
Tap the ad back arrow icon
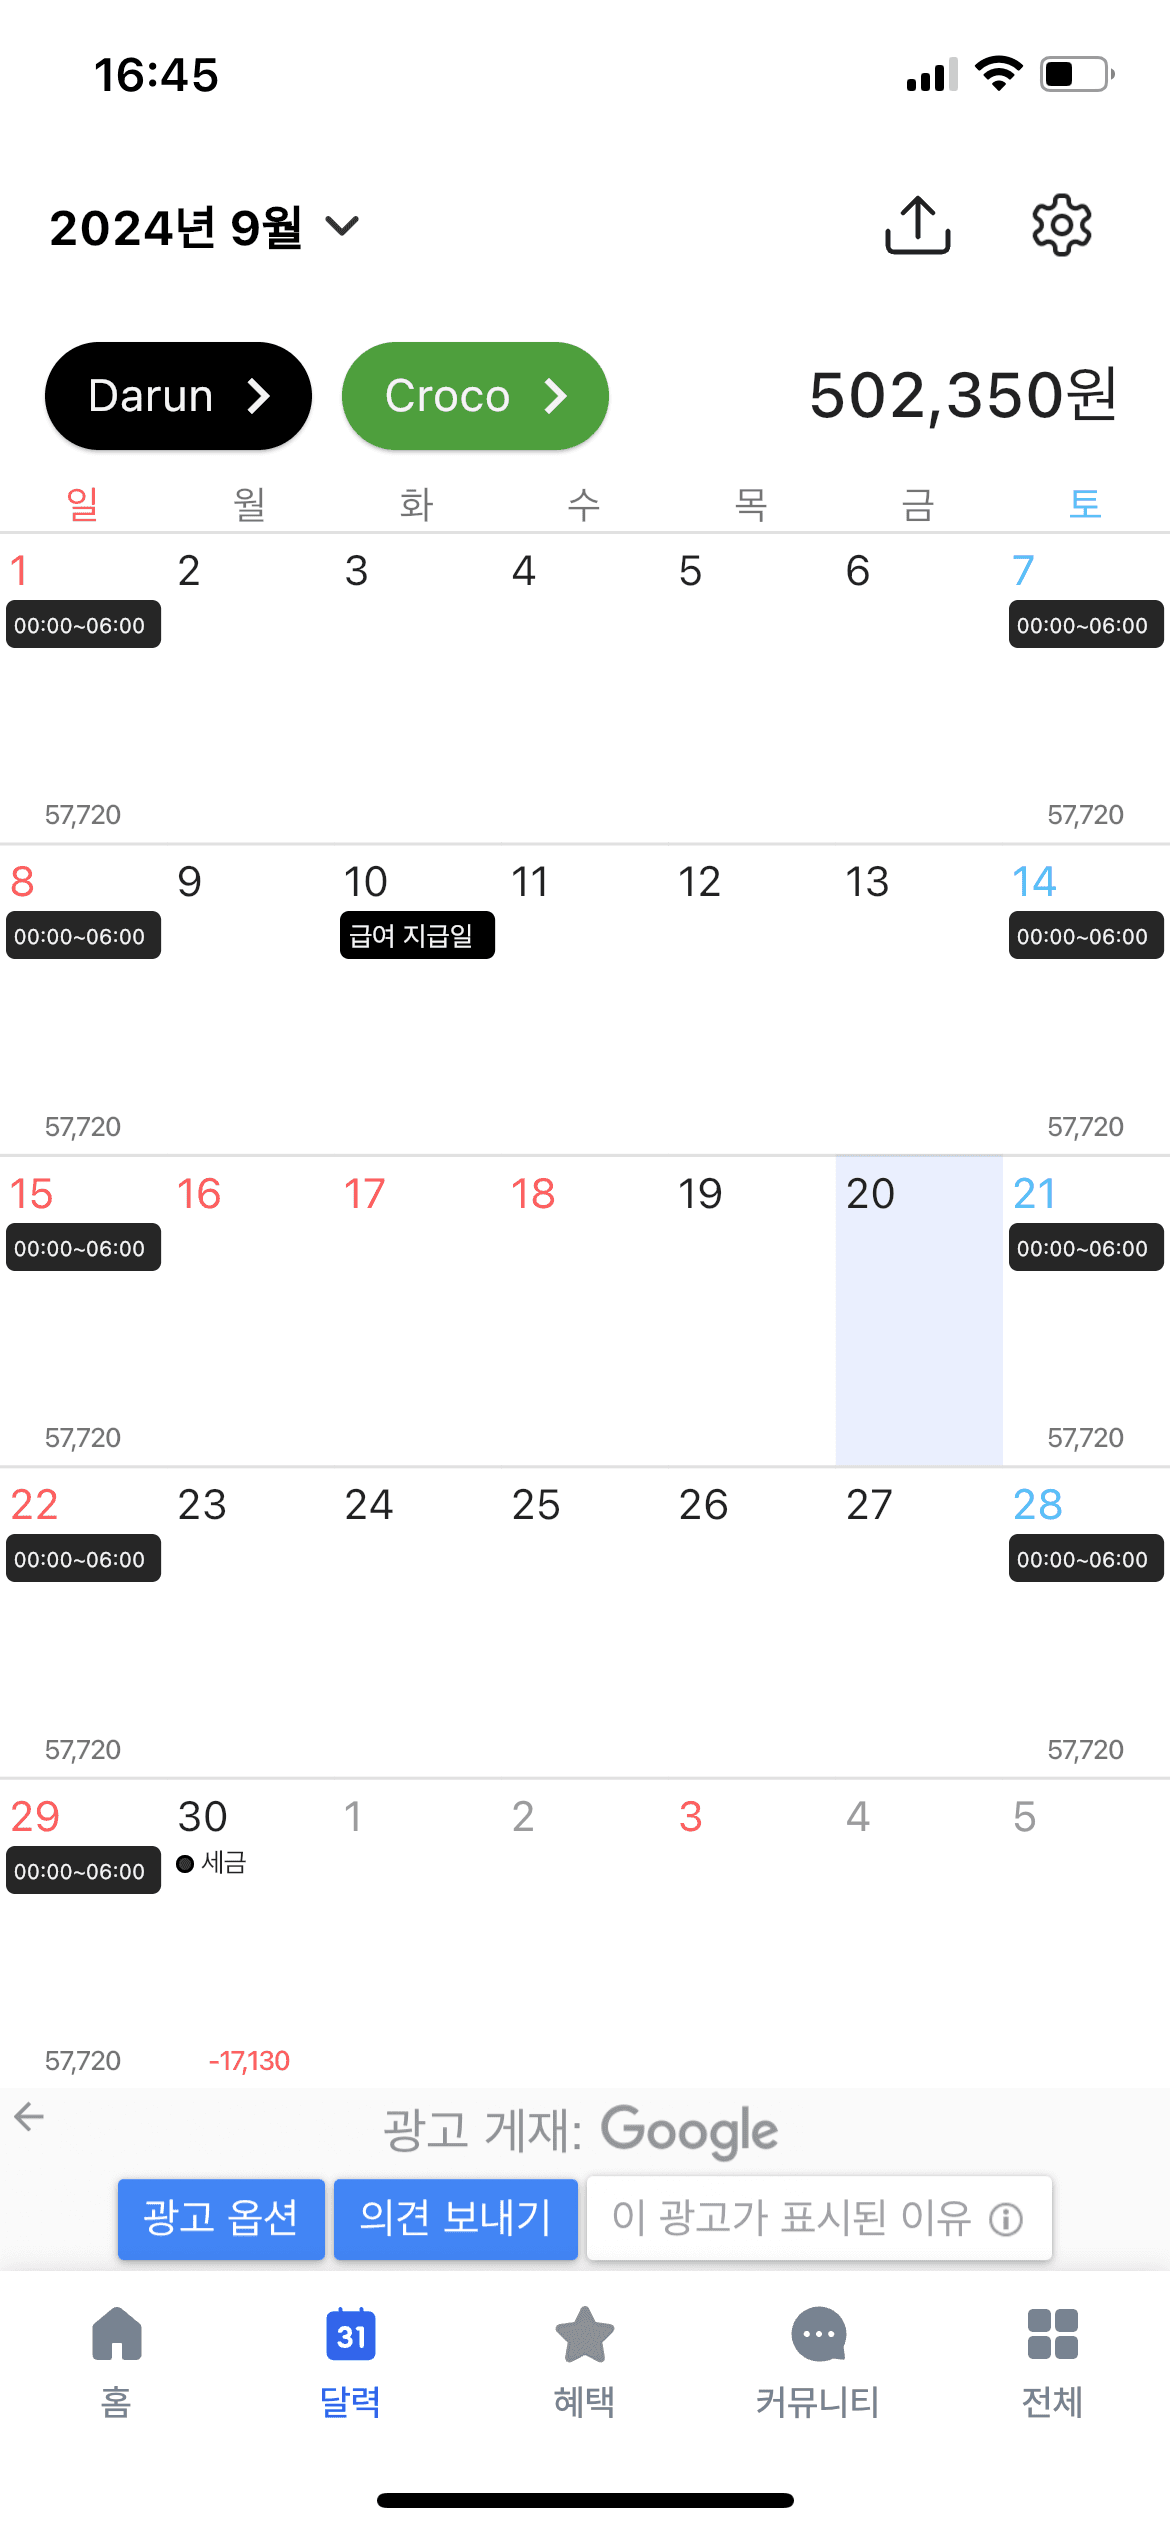29,2116
